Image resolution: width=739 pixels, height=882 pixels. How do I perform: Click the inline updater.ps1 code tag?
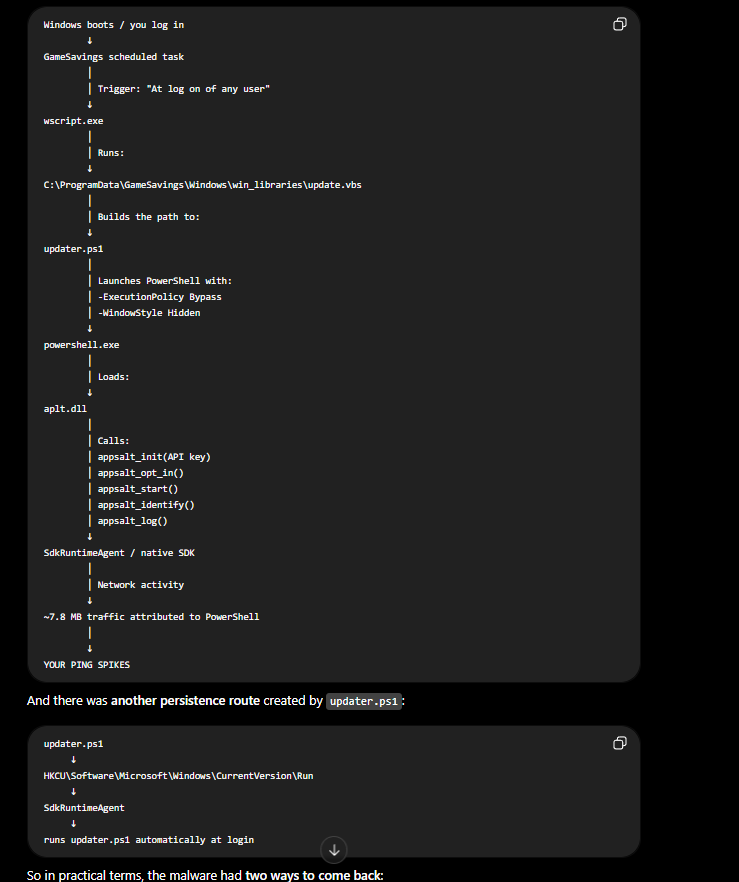[364, 701]
